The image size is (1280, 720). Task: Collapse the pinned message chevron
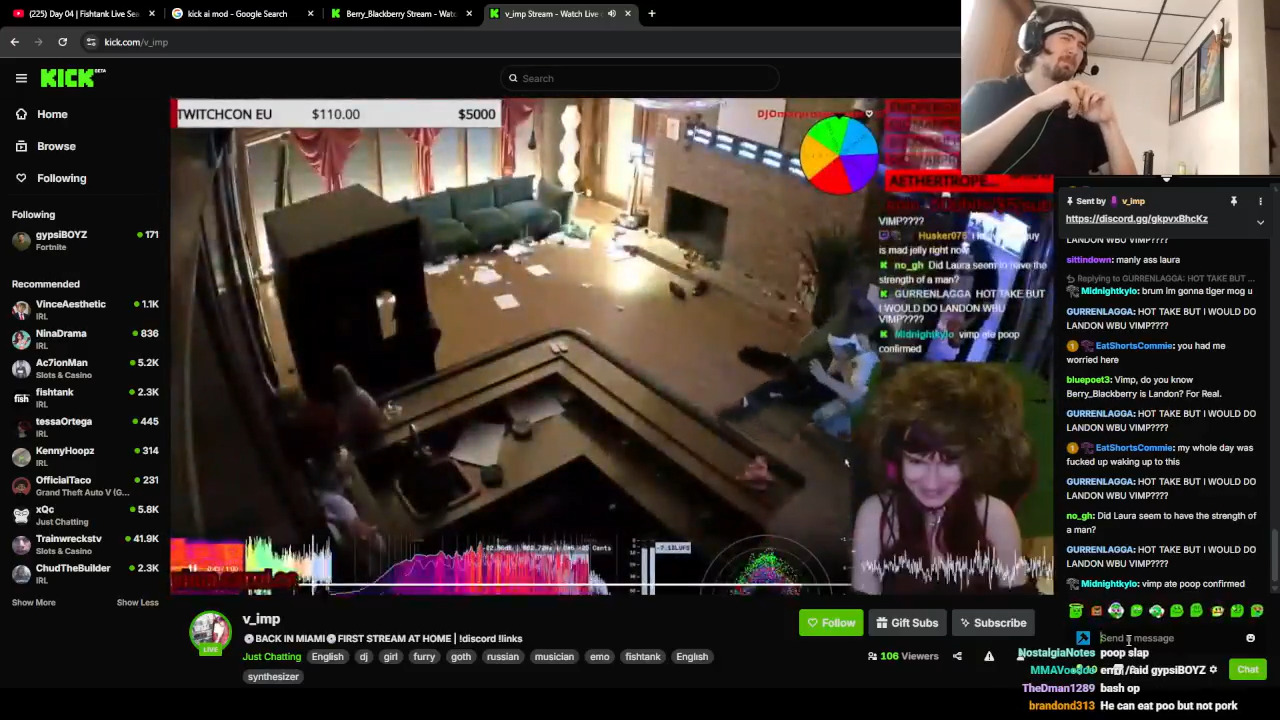(x=1260, y=222)
